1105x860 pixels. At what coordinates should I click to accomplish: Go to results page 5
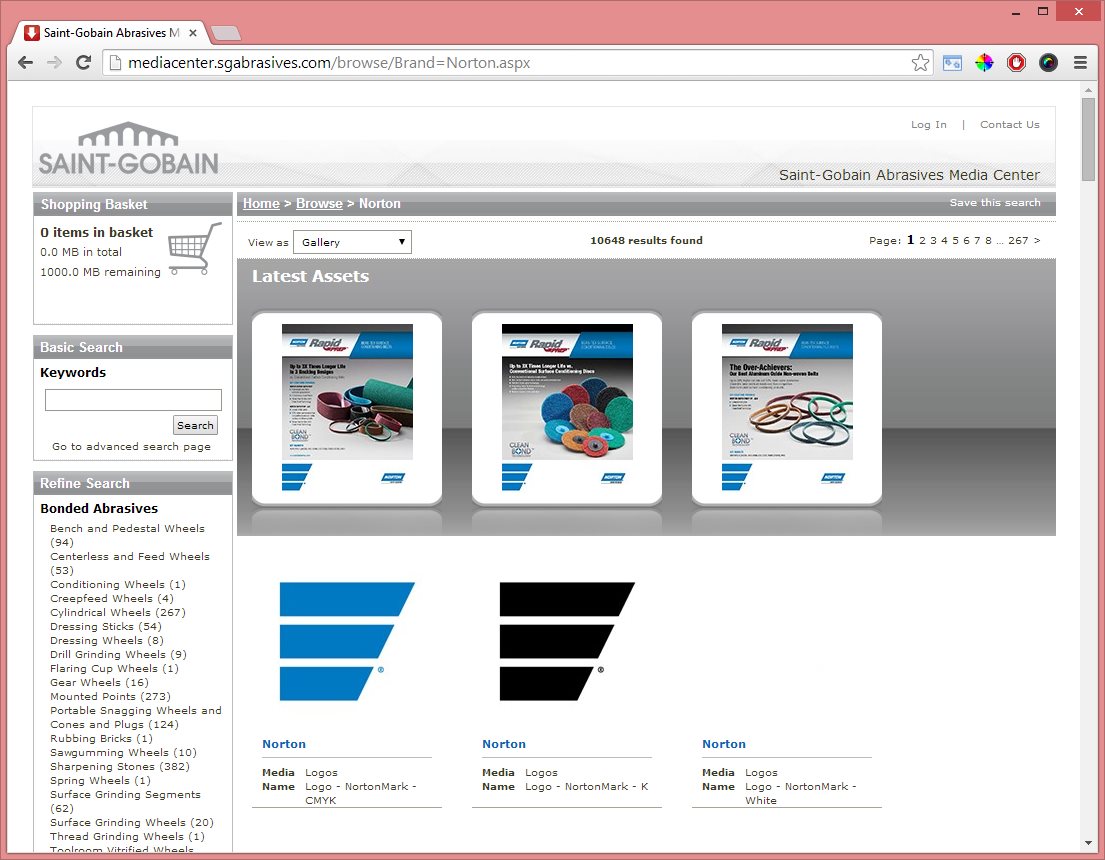(x=955, y=240)
